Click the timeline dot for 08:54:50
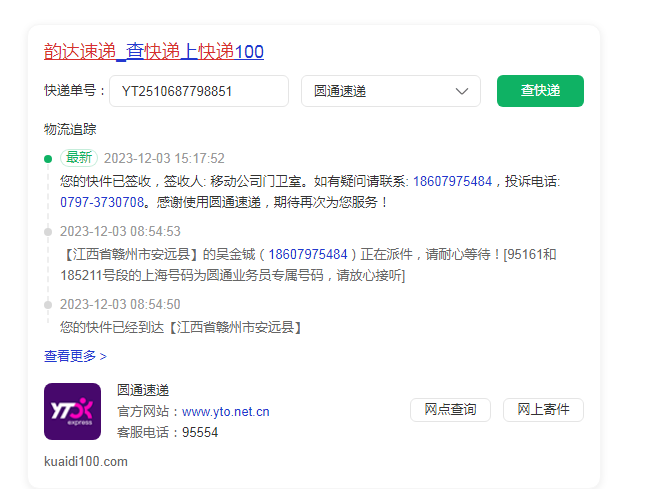 (48, 305)
